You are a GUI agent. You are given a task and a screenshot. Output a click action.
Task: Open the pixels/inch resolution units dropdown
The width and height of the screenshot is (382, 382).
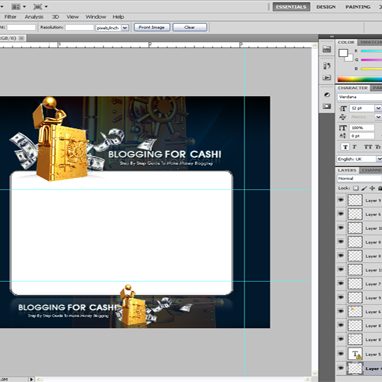coord(112,28)
